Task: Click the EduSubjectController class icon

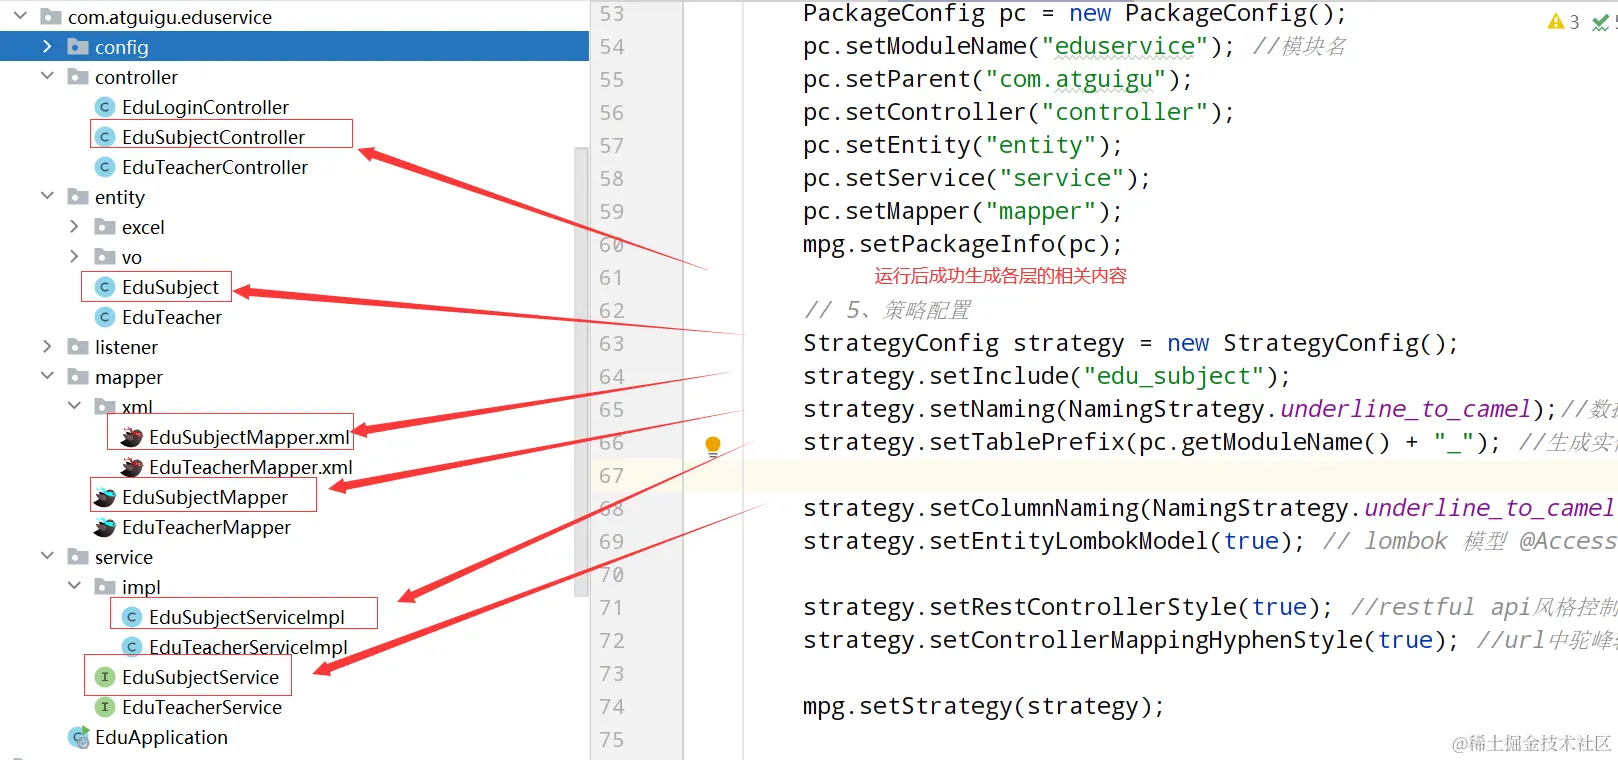Action: click(105, 137)
